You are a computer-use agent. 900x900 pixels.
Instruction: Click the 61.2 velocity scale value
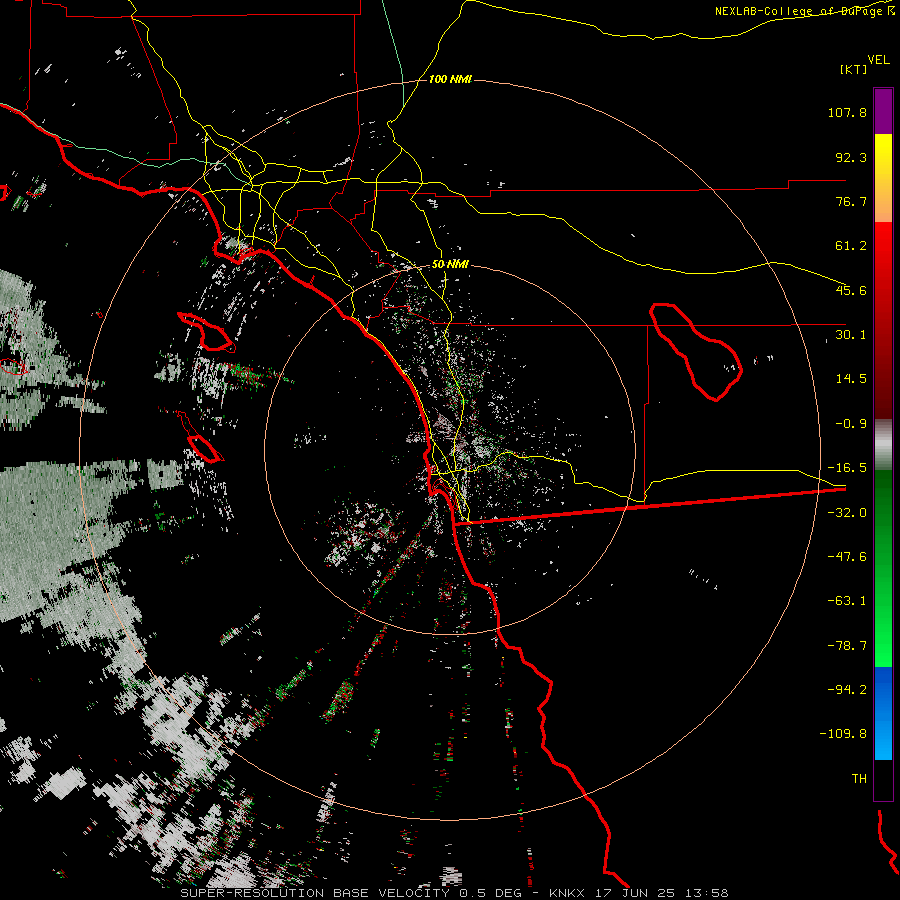[x=851, y=246]
